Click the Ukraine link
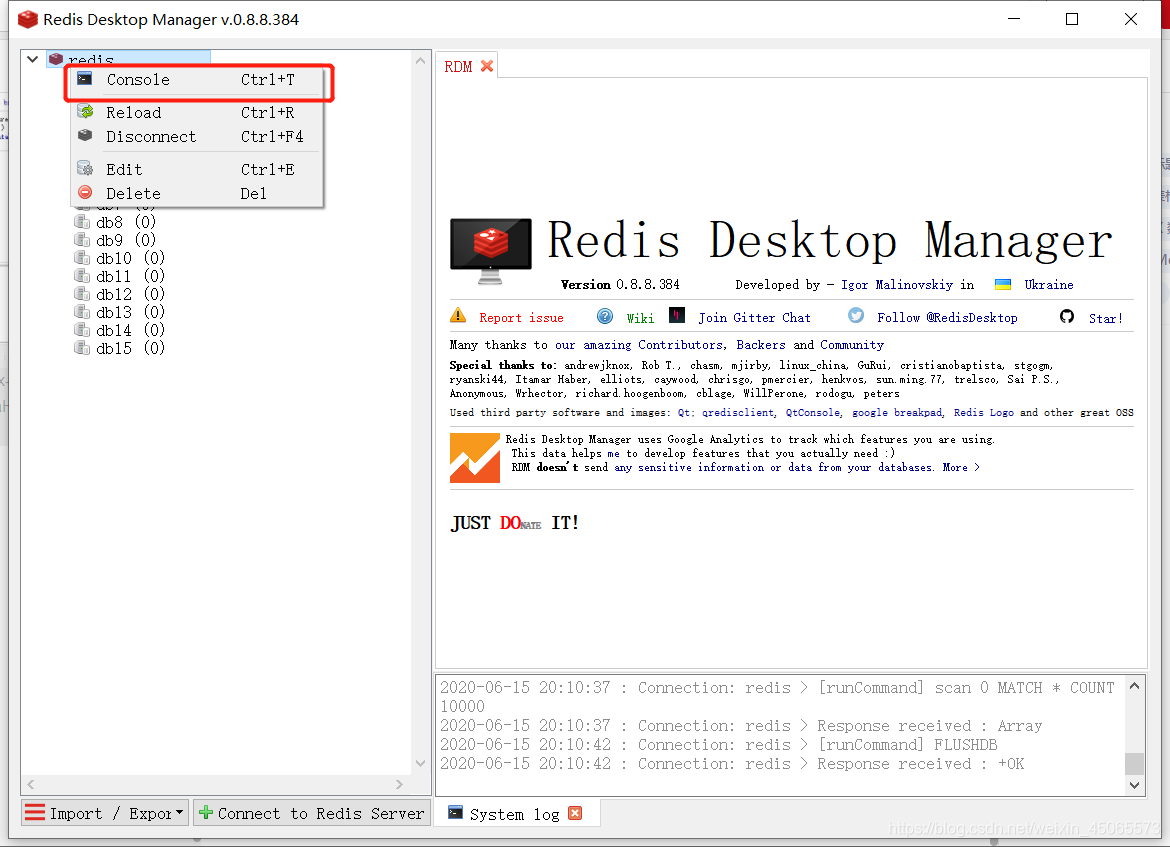The height and width of the screenshot is (847, 1170). tap(1048, 285)
